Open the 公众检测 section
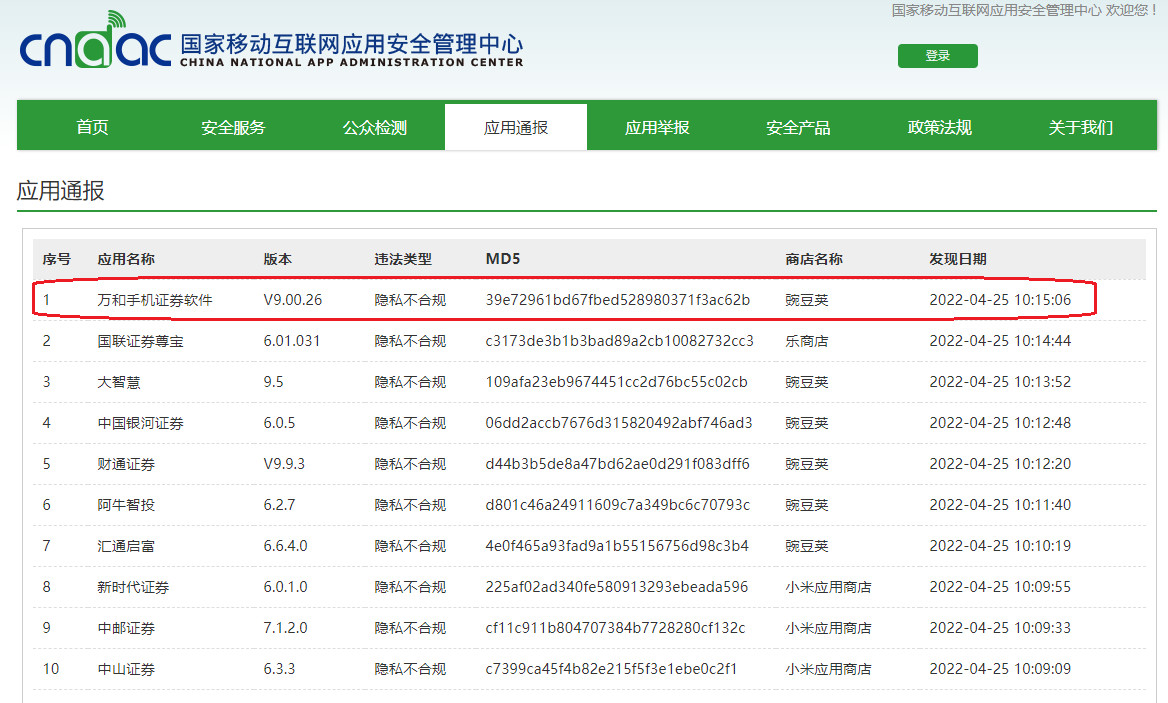Image resolution: width=1168 pixels, height=703 pixels. [x=374, y=126]
